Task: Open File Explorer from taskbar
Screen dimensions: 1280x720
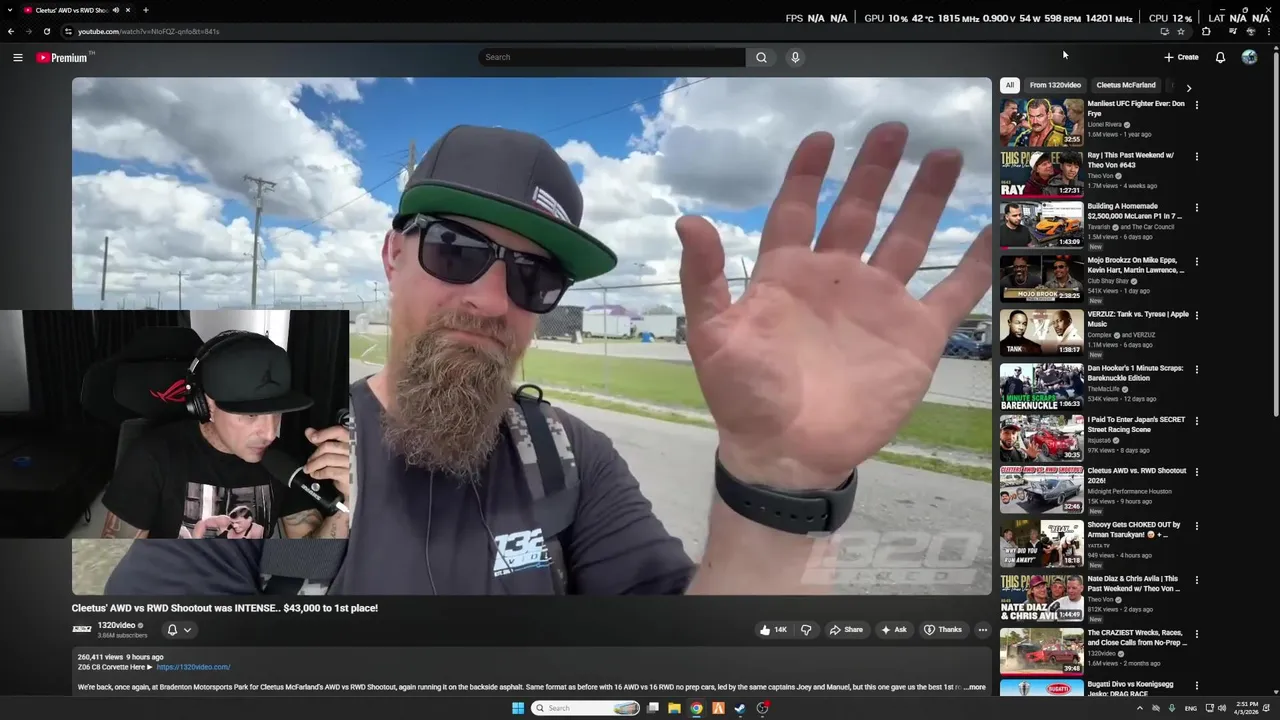Action: pos(674,708)
